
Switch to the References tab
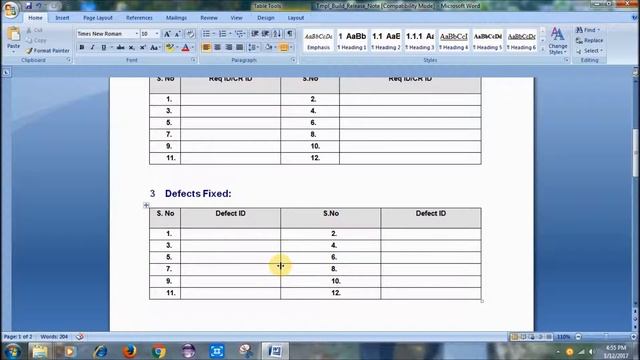(139, 18)
